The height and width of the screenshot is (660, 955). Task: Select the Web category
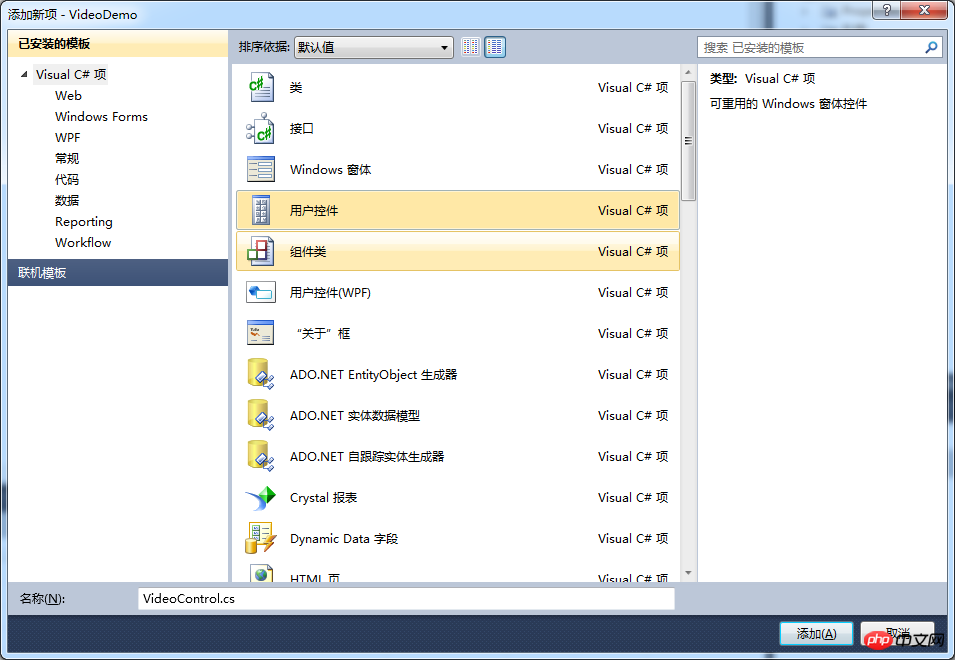point(68,96)
